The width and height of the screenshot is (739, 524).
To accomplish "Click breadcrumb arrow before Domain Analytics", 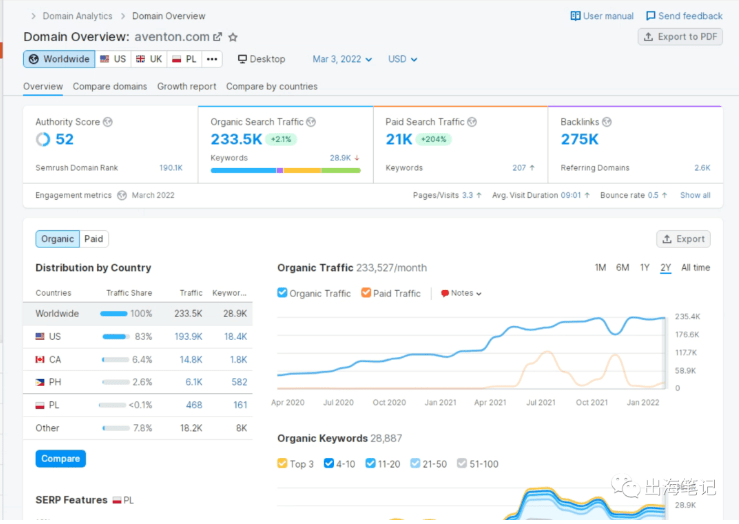I will (33, 16).
